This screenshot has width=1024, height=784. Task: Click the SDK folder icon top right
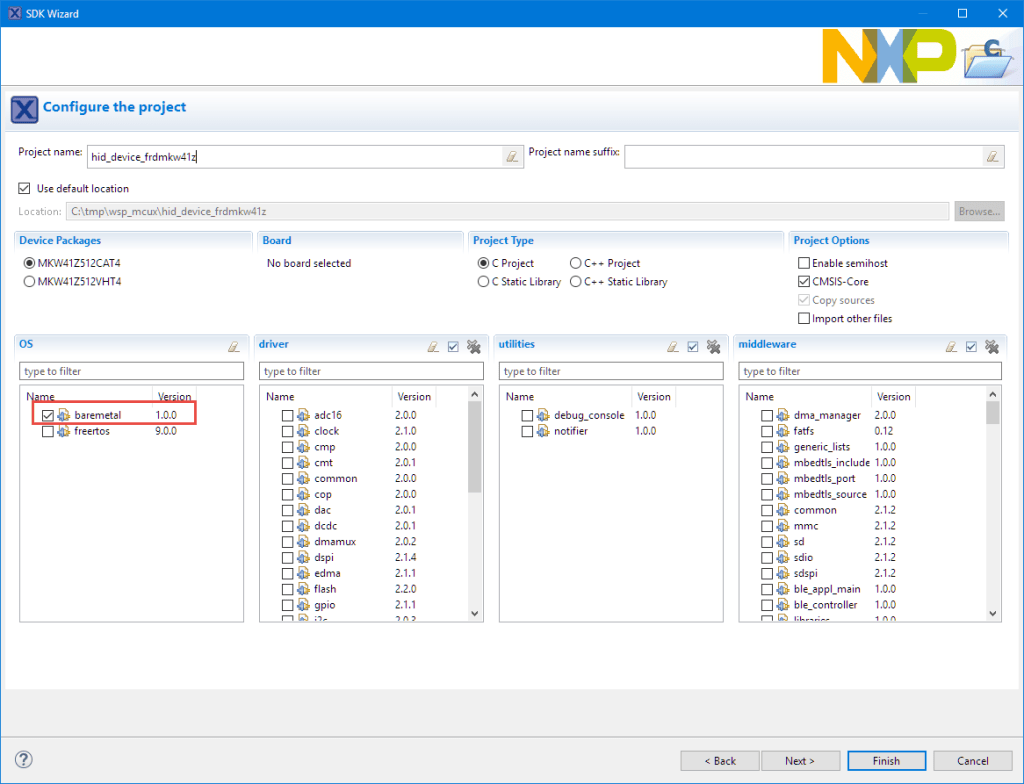pos(986,58)
